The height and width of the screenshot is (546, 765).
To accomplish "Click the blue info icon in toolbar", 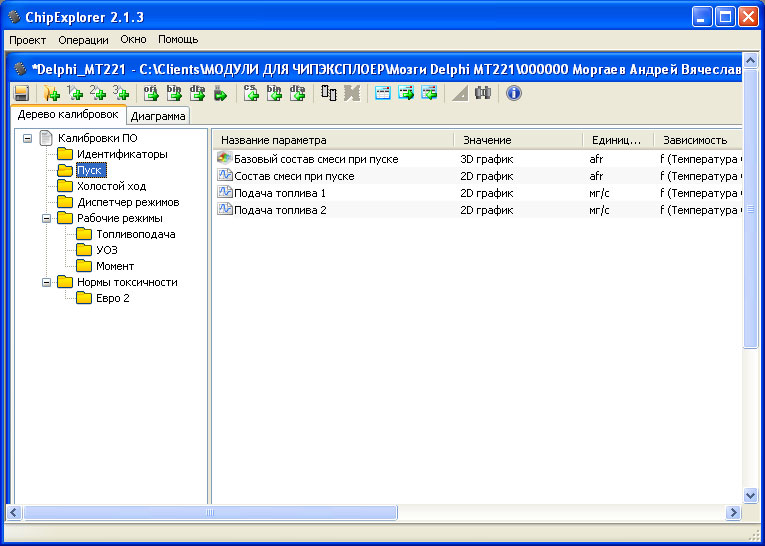I will point(514,93).
